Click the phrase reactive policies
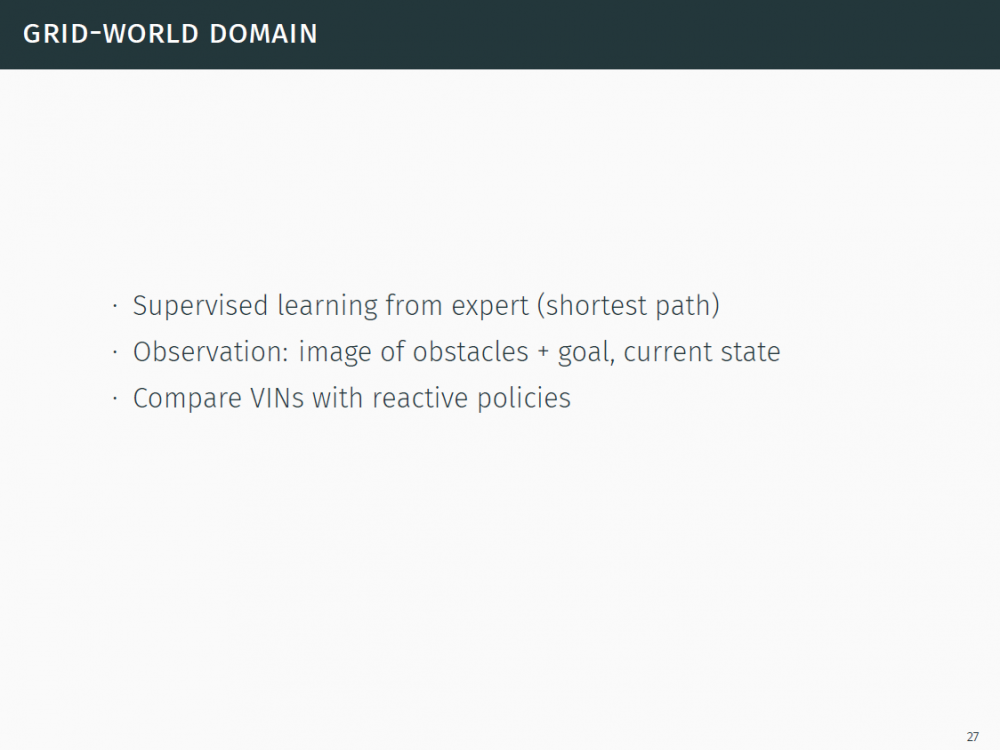The image size is (1000, 750). [x=471, y=398]
